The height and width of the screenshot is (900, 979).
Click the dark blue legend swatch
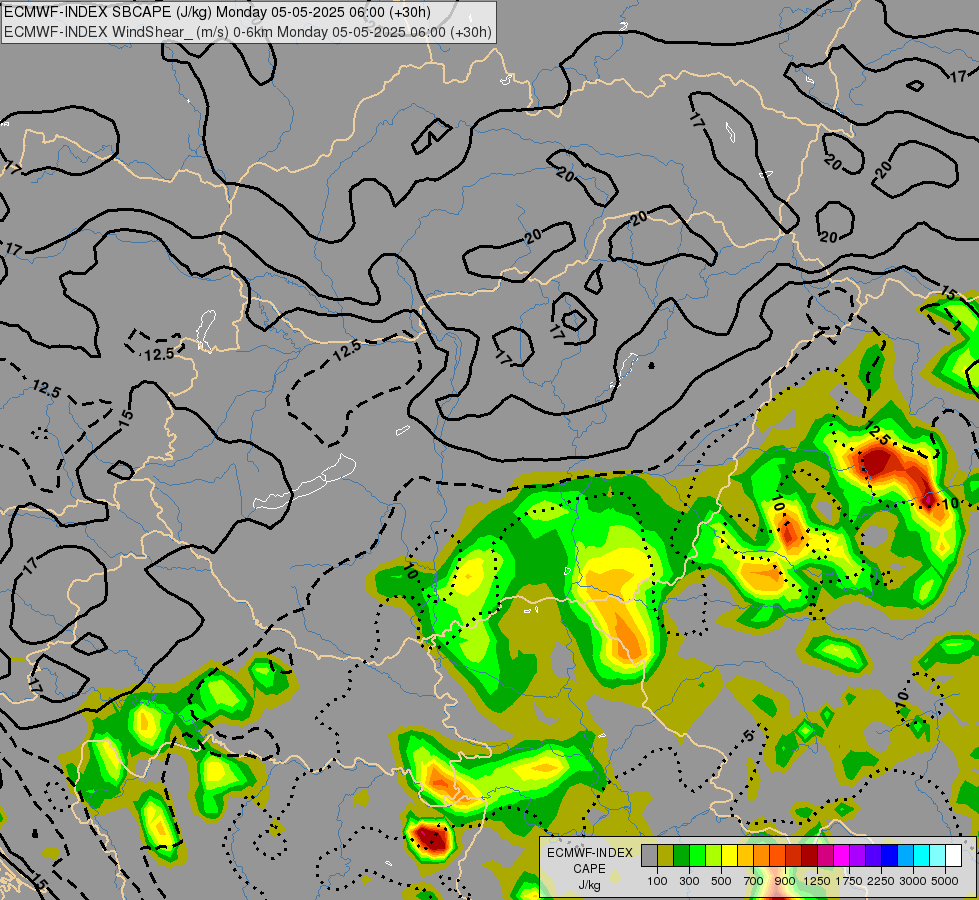[890, 855]
